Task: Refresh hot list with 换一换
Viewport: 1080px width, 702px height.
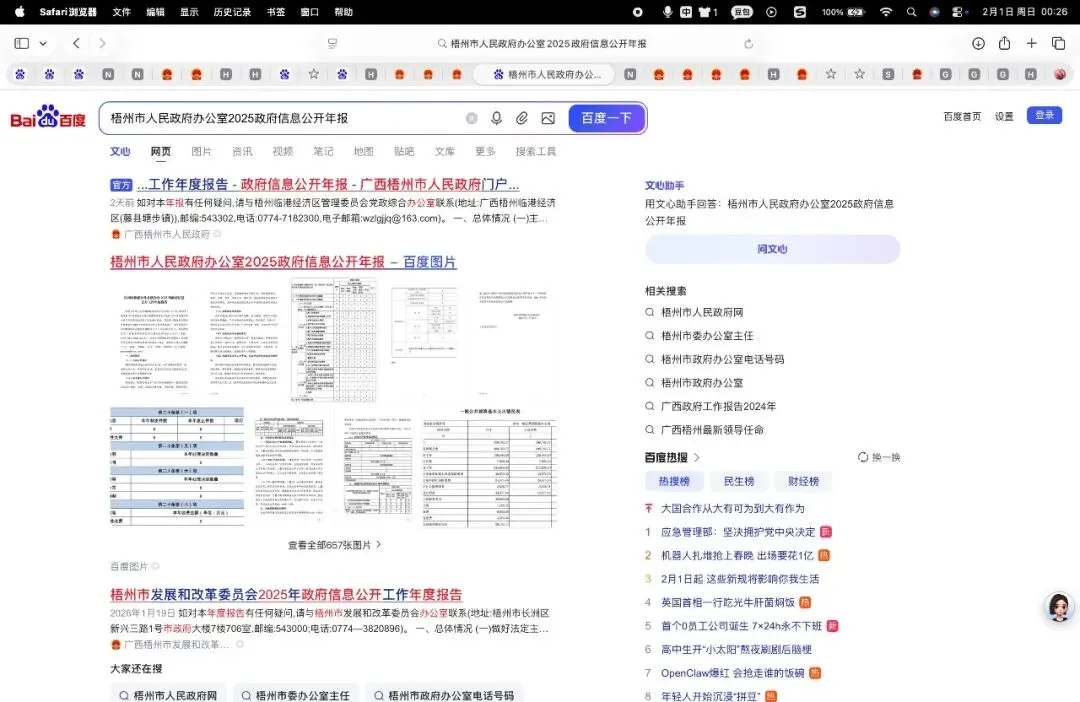Action: pos(879,457)
